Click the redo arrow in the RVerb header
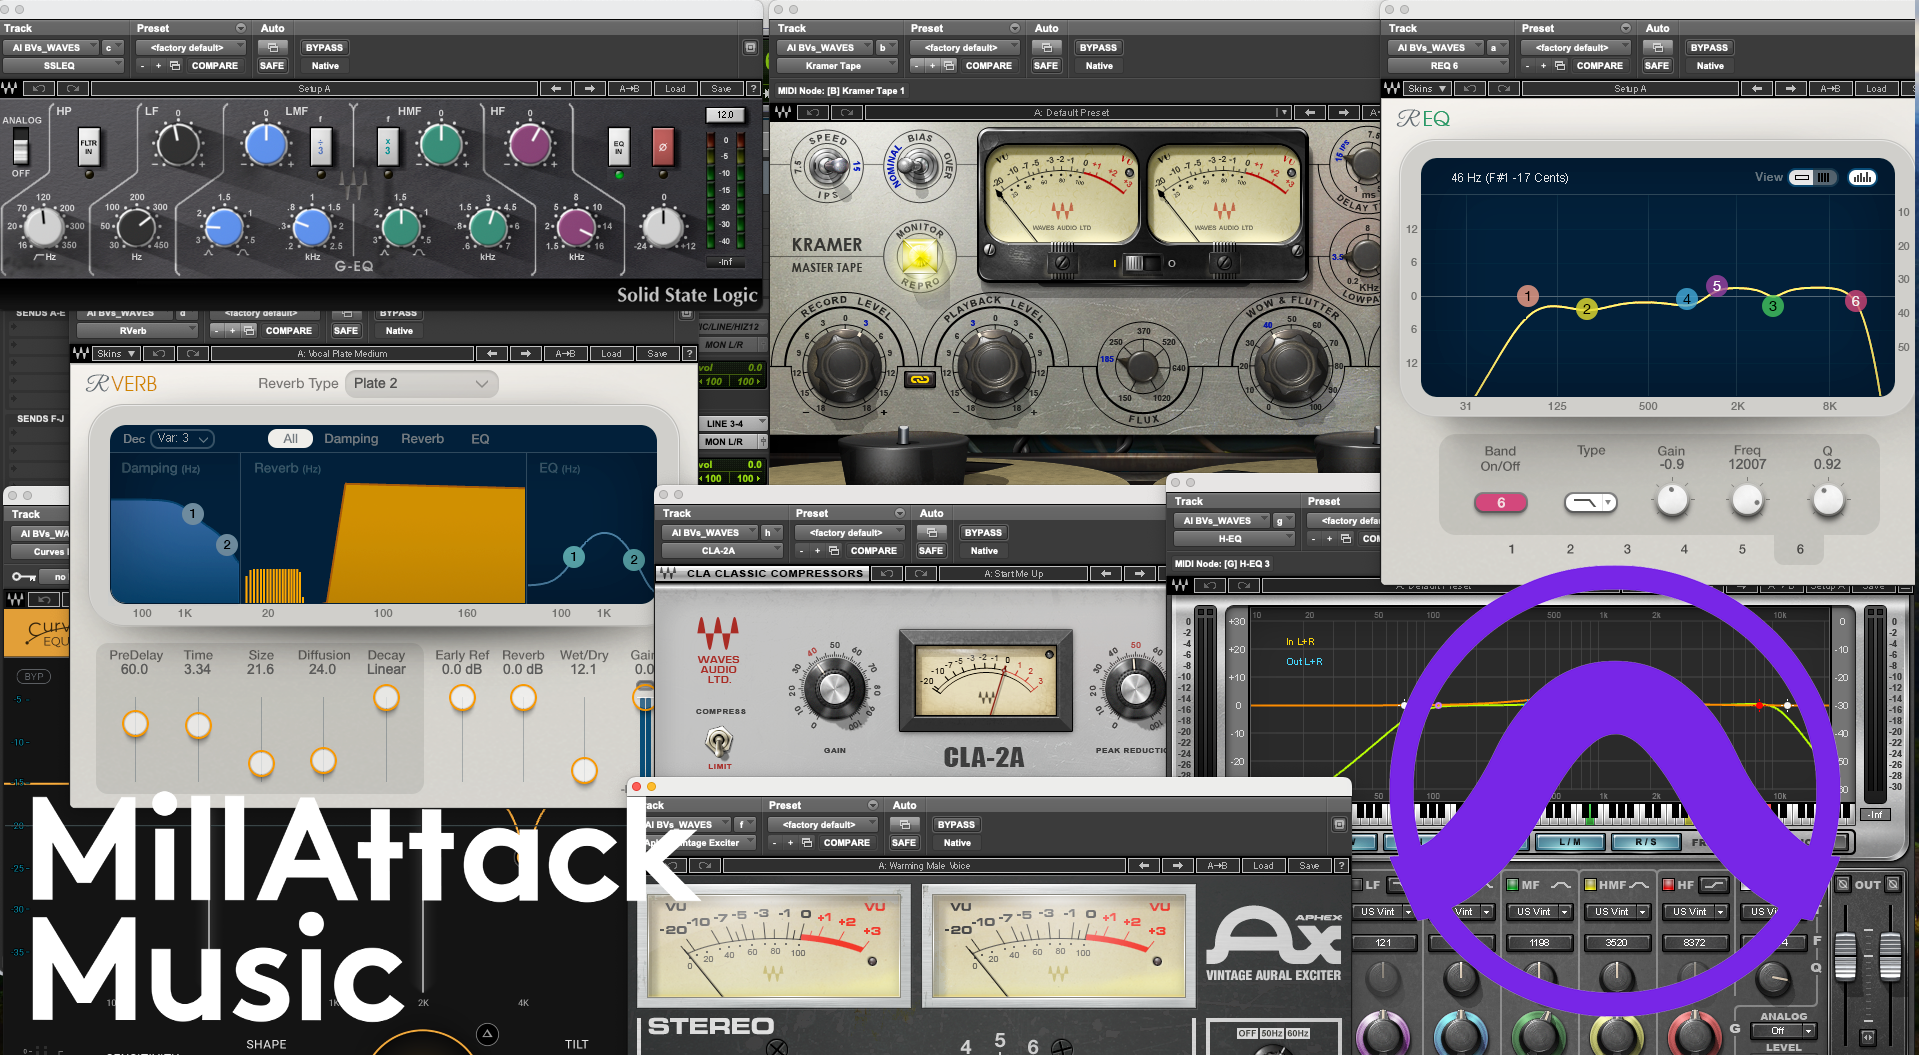The height and width of the screenshot is (1055, 1919). coord(192,353)
